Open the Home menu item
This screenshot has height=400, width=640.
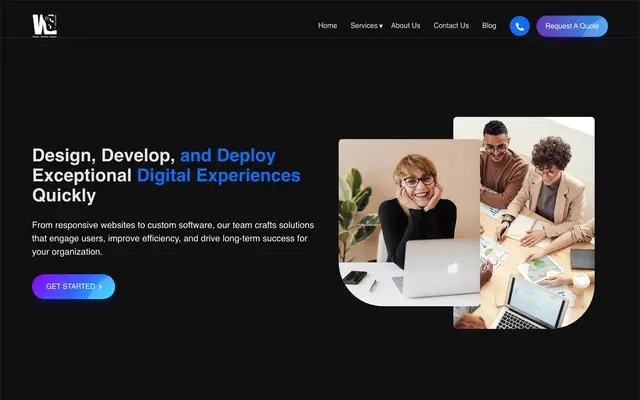(327, 26)
